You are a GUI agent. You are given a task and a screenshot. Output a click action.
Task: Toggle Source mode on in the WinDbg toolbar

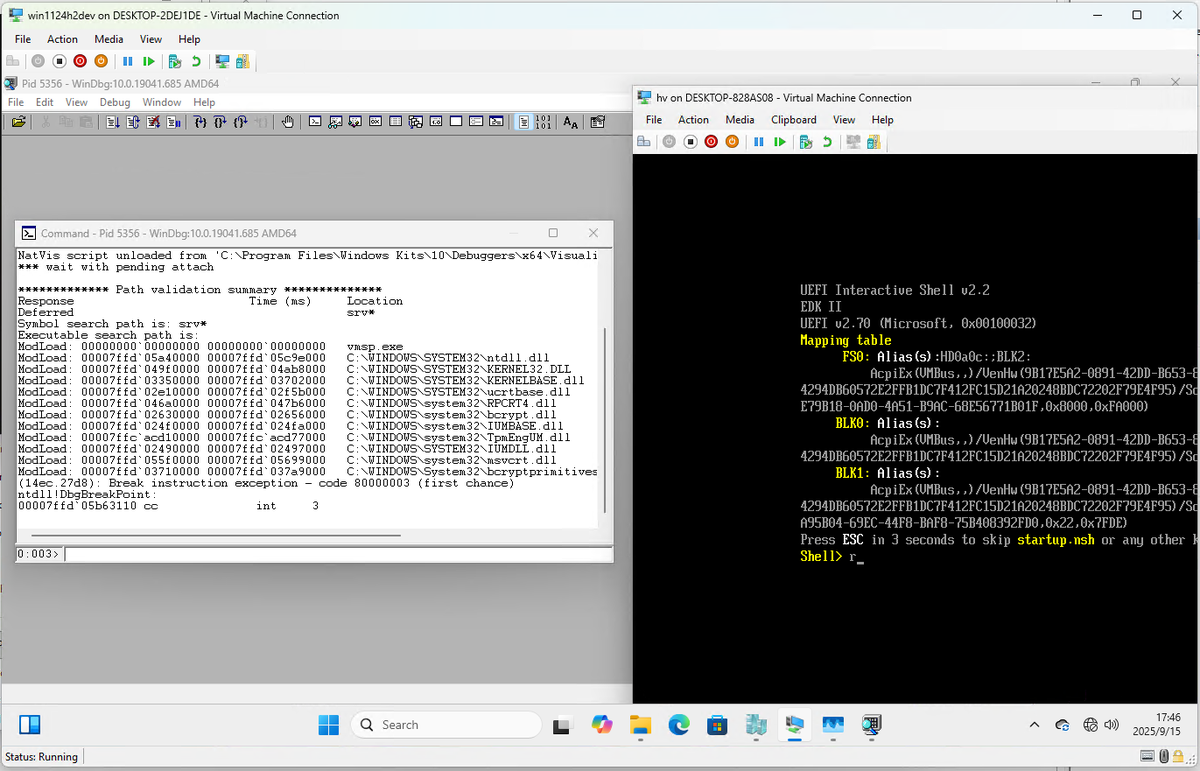(x=524, y=122)
